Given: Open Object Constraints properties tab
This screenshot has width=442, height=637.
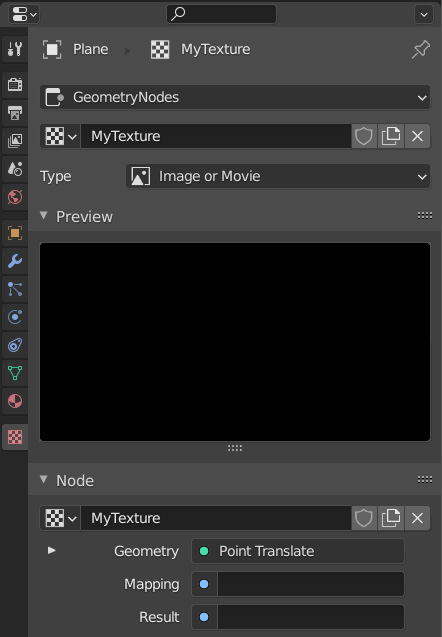Looking at the screenshot, I should point(15,345).
